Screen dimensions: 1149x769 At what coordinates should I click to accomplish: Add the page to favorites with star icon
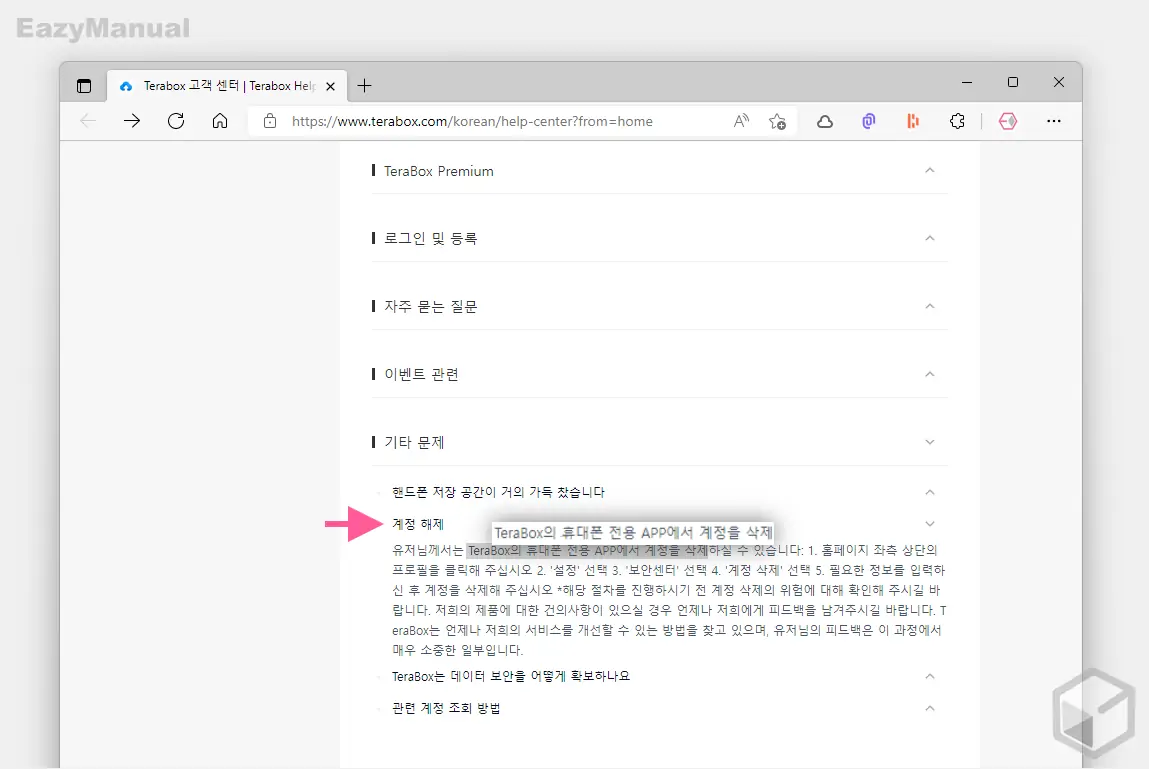[x=777, y=121]
